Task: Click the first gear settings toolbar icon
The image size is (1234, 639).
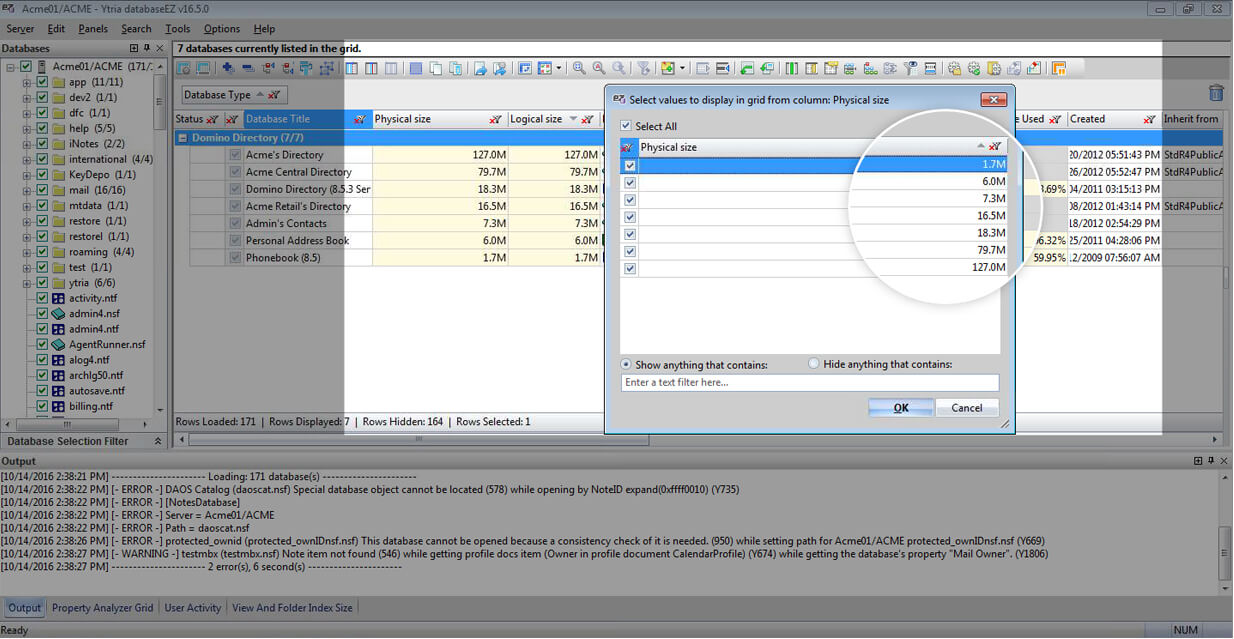Action: [954, 68]
